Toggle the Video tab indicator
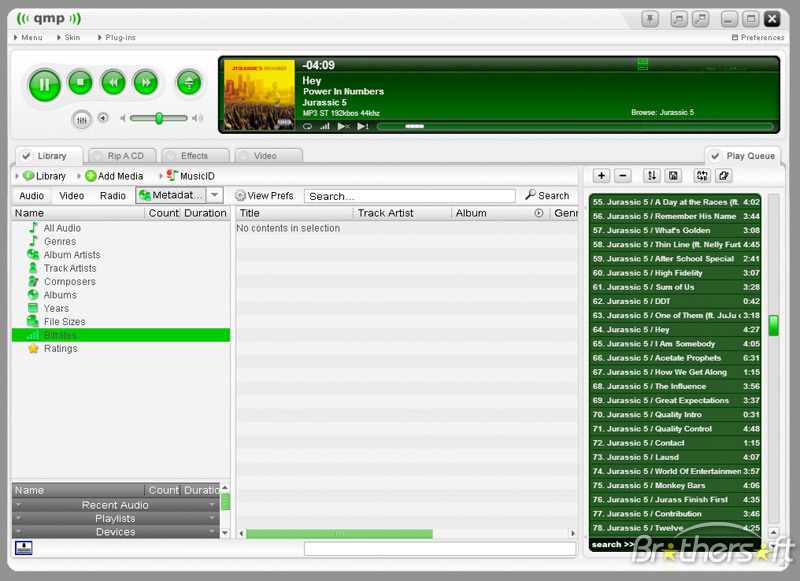 [x=244, y=156]
